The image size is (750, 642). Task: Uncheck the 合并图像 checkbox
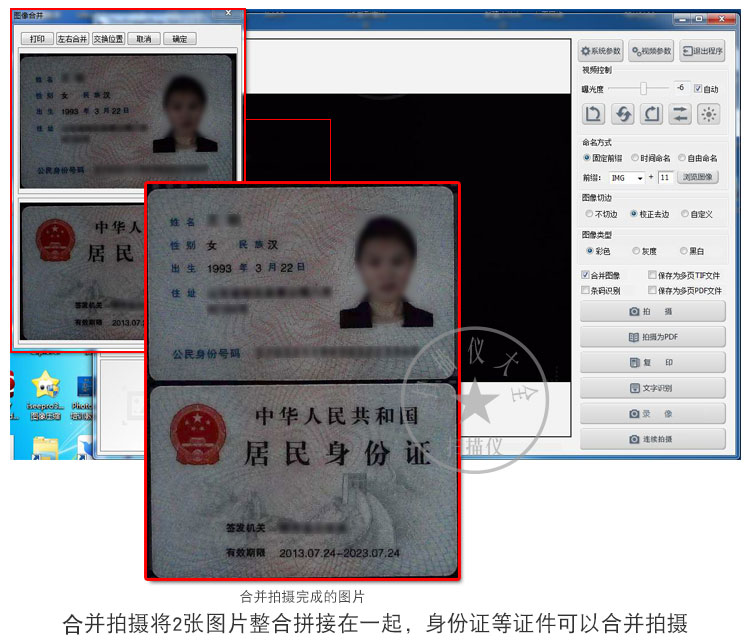585,275
